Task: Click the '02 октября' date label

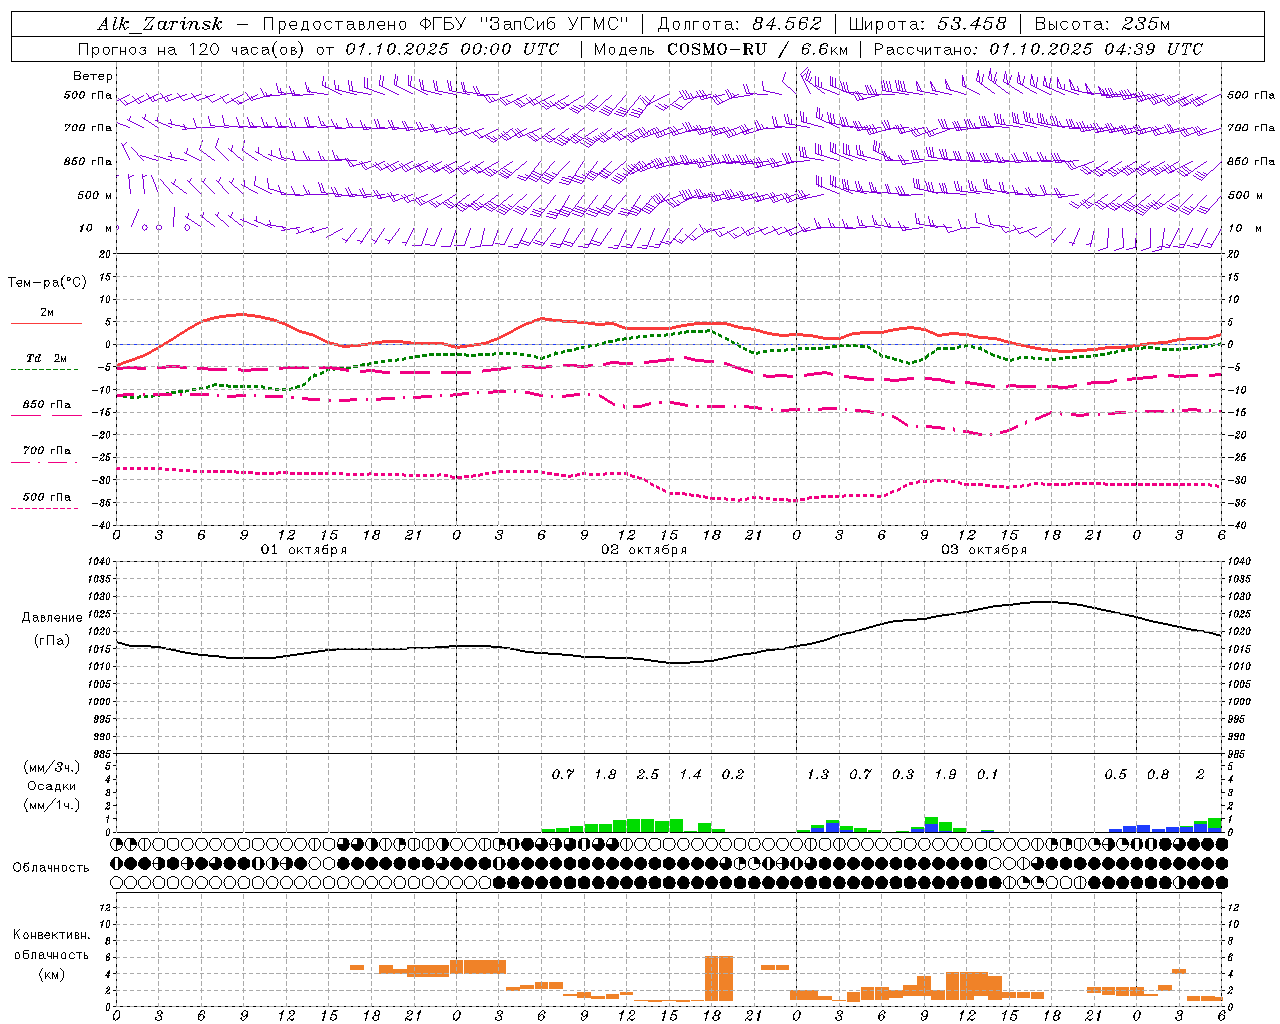Action: [x=644, y=550]
